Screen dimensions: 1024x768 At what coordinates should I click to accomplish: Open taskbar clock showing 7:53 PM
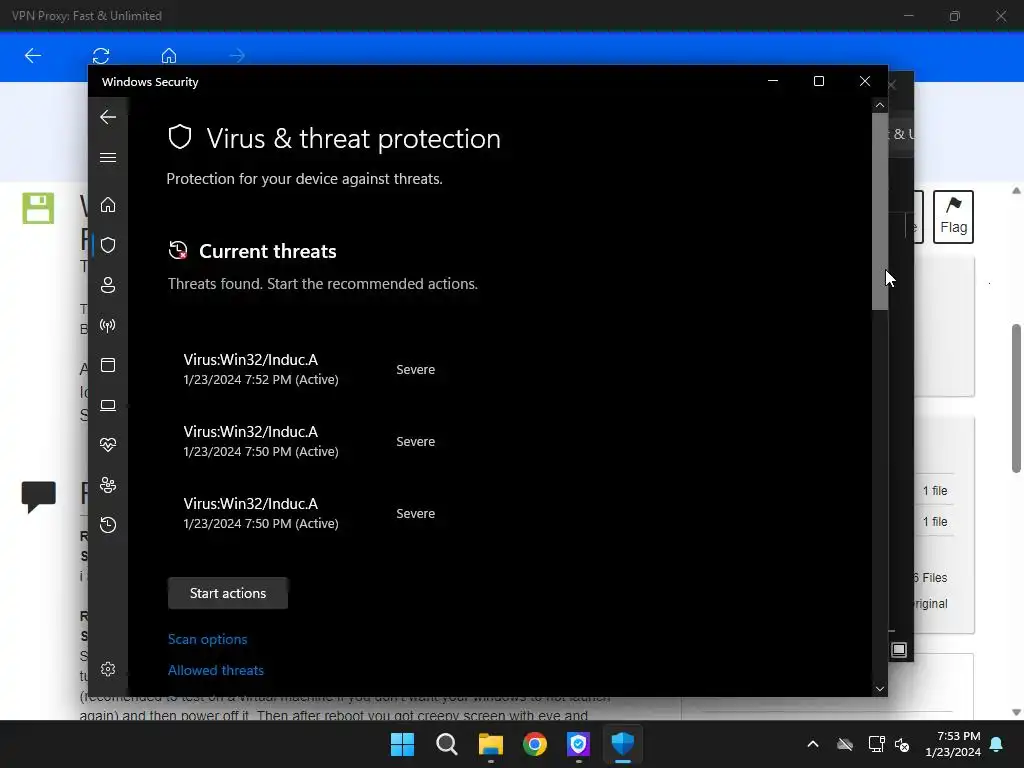pos(953,744)
